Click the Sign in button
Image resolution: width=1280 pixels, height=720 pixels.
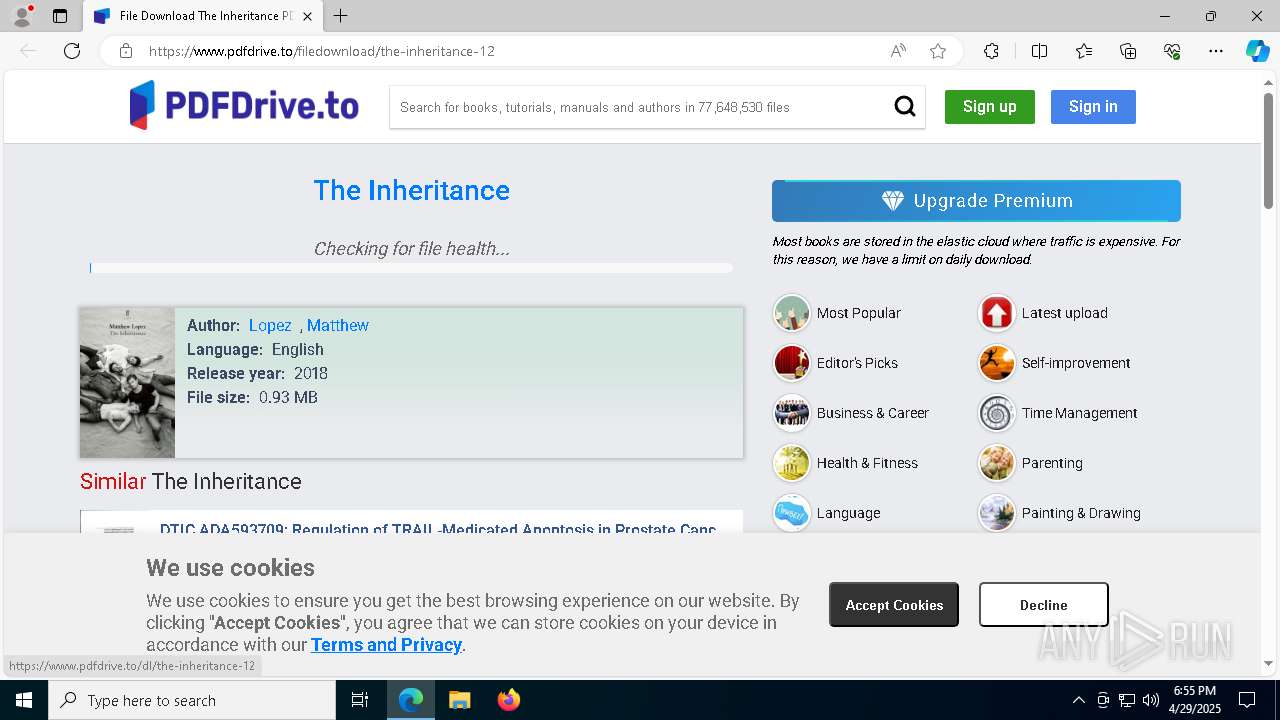(1093, 107)
